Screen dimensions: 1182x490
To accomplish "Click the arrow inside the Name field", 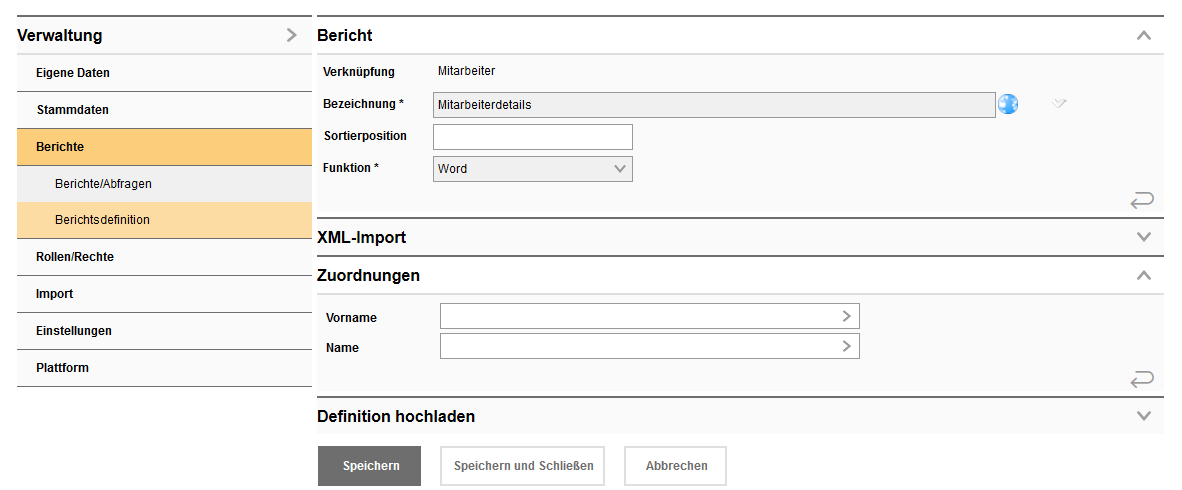I will coord(846,346).
